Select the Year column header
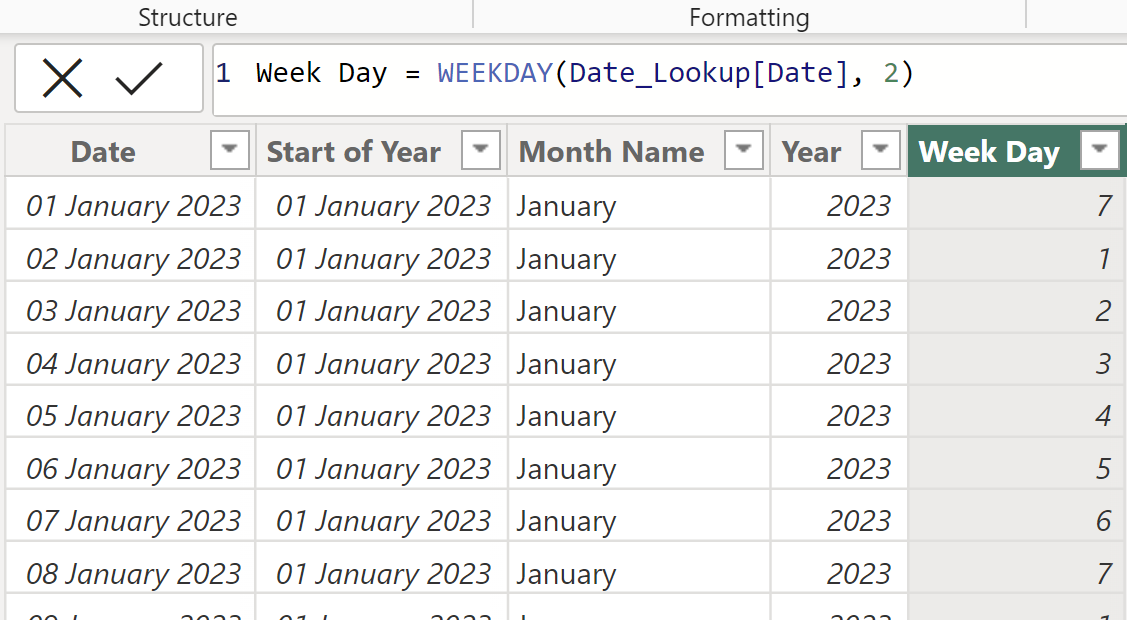This screenshot has height=620, width=1127. (x=811, y=152)
